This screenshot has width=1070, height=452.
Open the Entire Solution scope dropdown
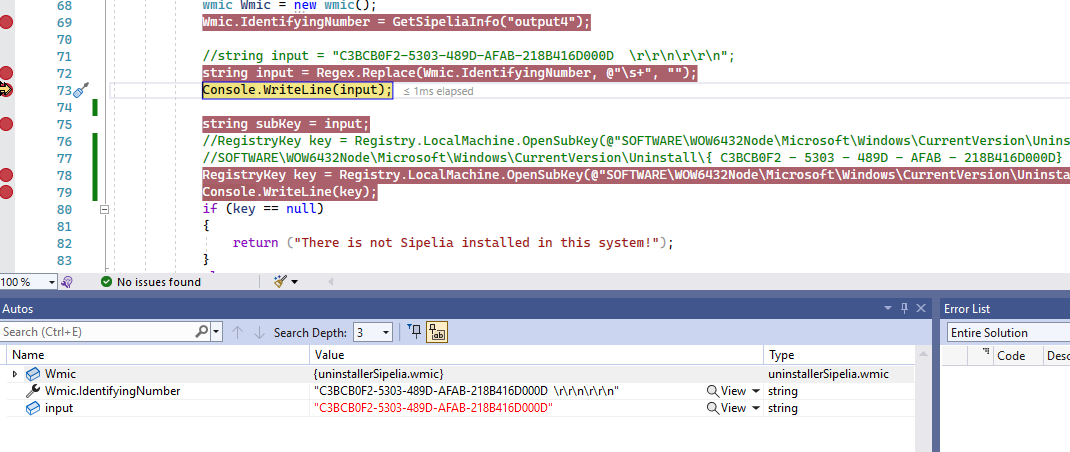(x=1008, y=333)
